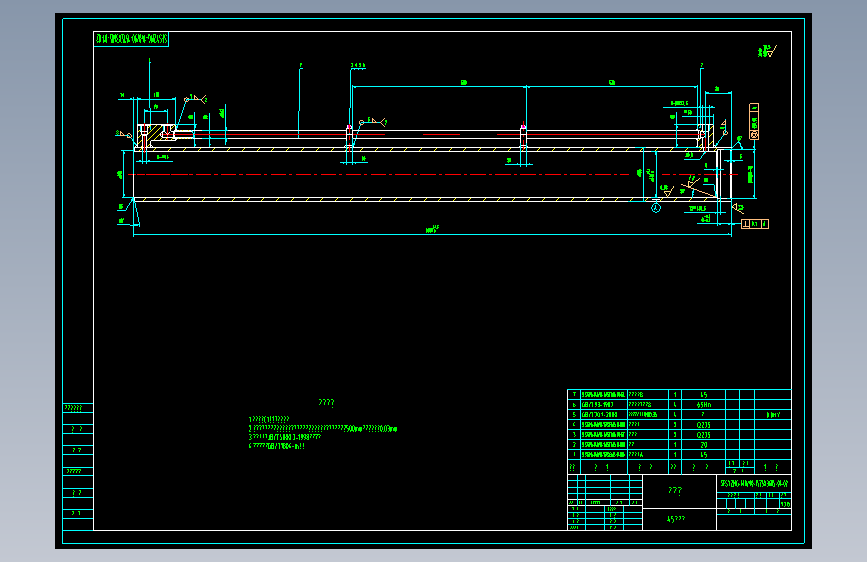The width and height of the screenshot is (867, 562).
Task: Select the ??? part name cell in the title block
Action: pyautogui.click(x=680, y=491)
